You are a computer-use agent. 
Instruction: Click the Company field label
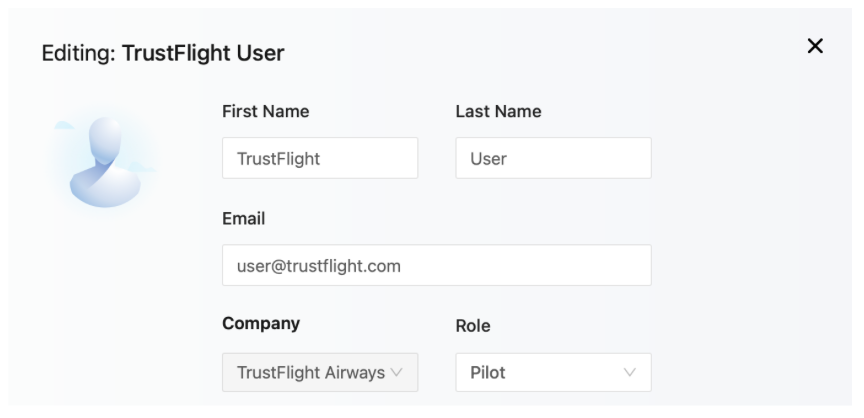(x=260, y=324)
